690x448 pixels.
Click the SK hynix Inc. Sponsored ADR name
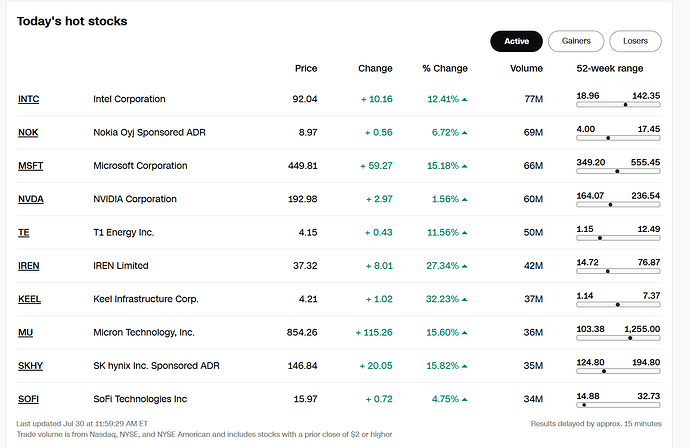click(x=156, y=366)
